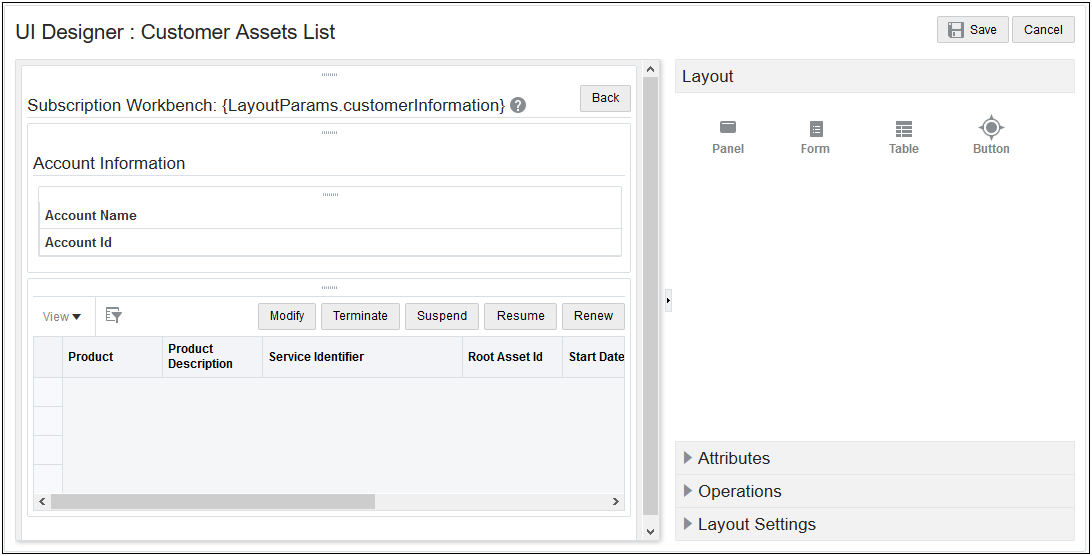Image resolution: width=1092 pixels, height=556 pixels.
Task: Select the Form layout icon
Action: (816, 129)
